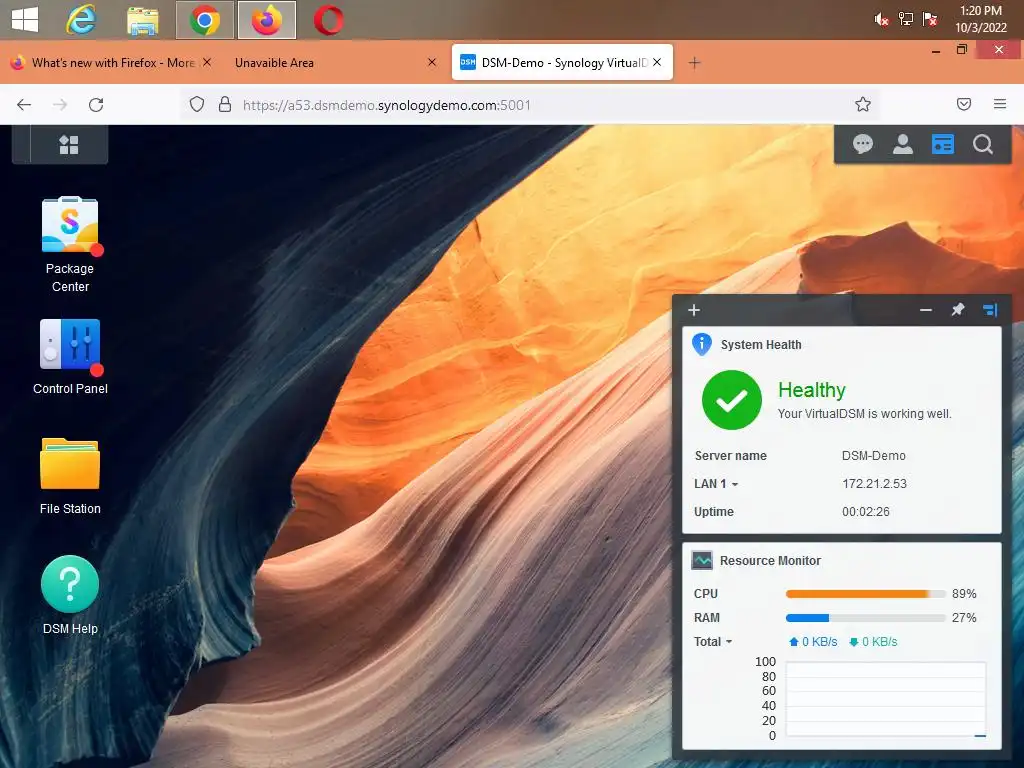The image size is (1024, 768).
Task: Click the Resource Monitor graph icon
Action: click(x=702, y=560)
